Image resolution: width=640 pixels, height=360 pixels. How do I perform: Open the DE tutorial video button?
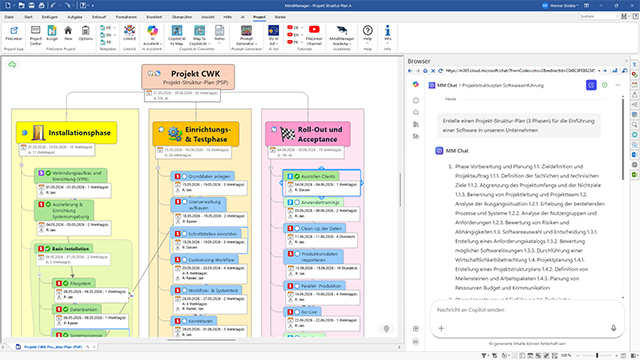(x=293, y=27)
